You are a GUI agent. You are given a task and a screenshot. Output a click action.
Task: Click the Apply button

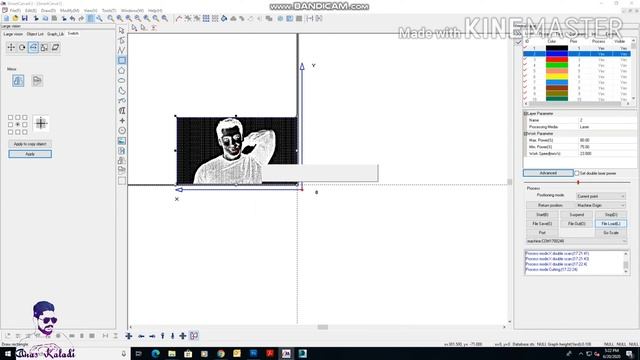30,154
